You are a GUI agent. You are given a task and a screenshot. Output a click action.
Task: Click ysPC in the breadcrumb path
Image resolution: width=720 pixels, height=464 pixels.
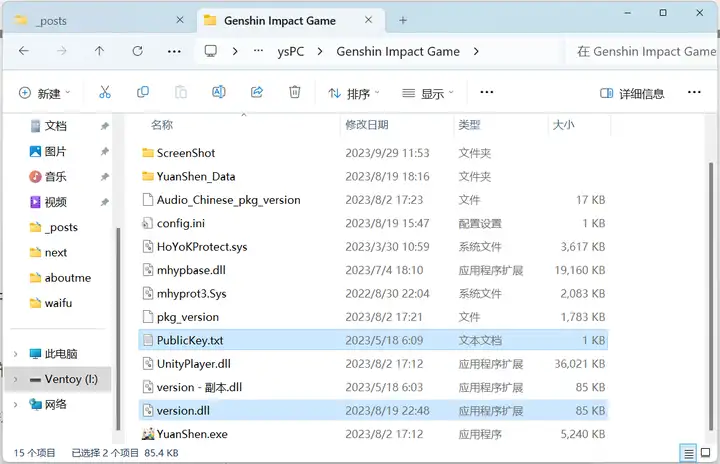[x=291, y=51]
